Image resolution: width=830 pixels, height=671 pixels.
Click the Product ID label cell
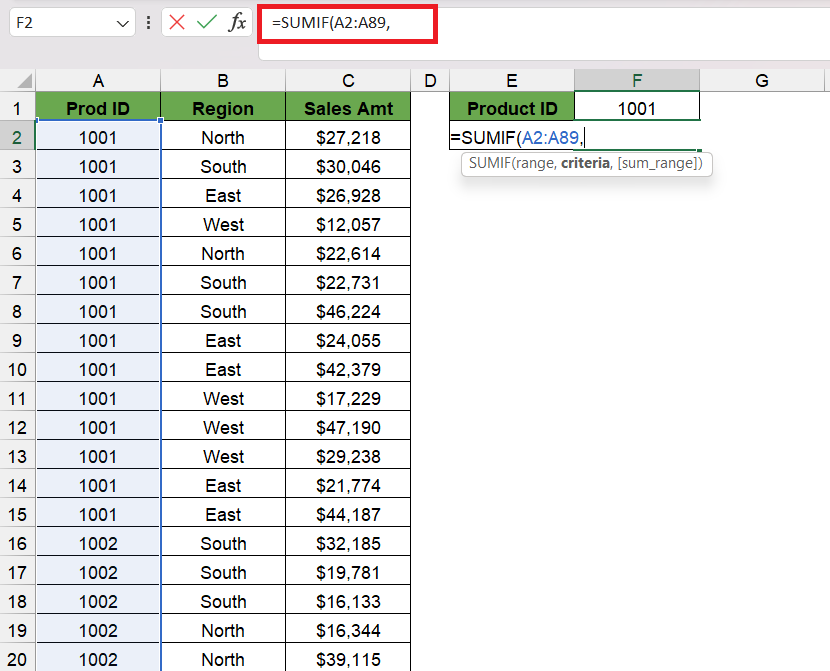pos(512,108)
